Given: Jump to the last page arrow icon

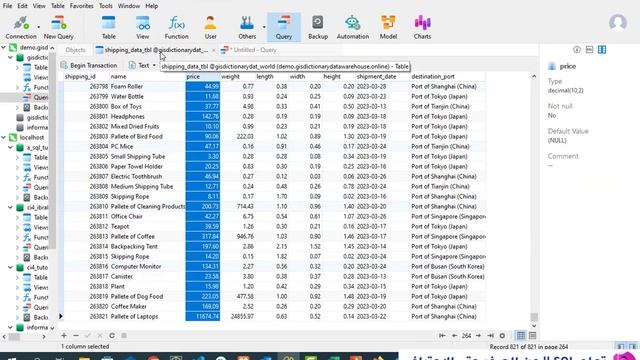Looking at the screenshot, I should coord(490,336).
